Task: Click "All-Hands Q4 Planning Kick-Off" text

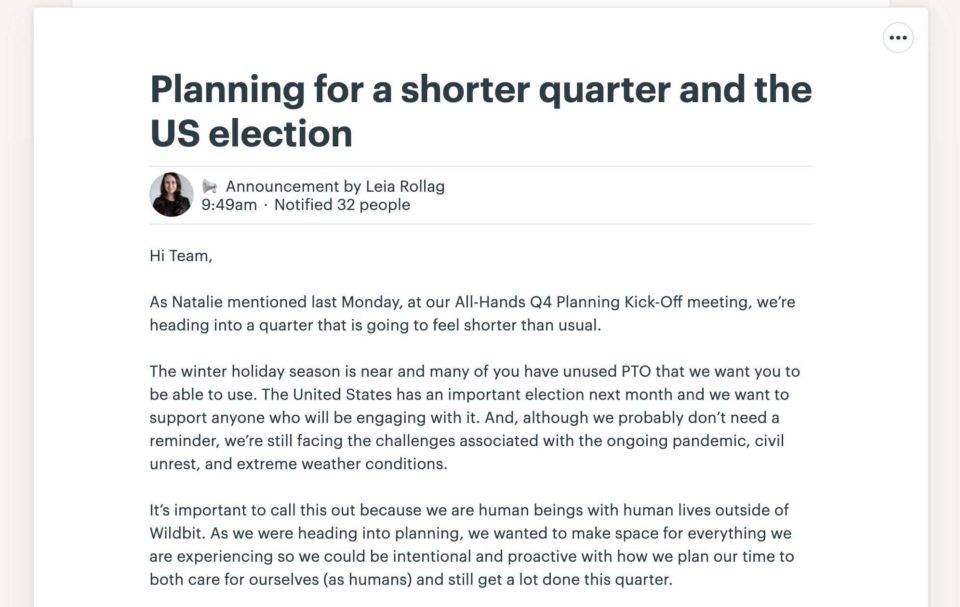Action: pos(568,302)
